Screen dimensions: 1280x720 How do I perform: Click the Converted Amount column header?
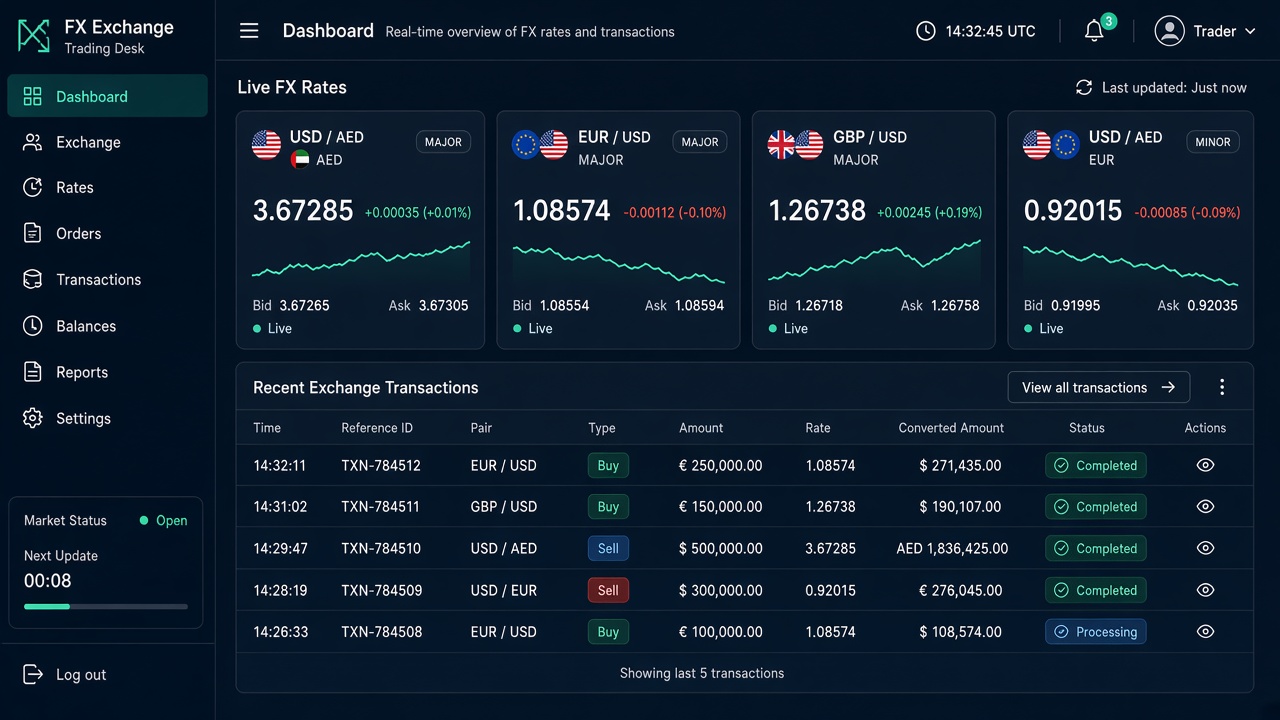[951, 428]
